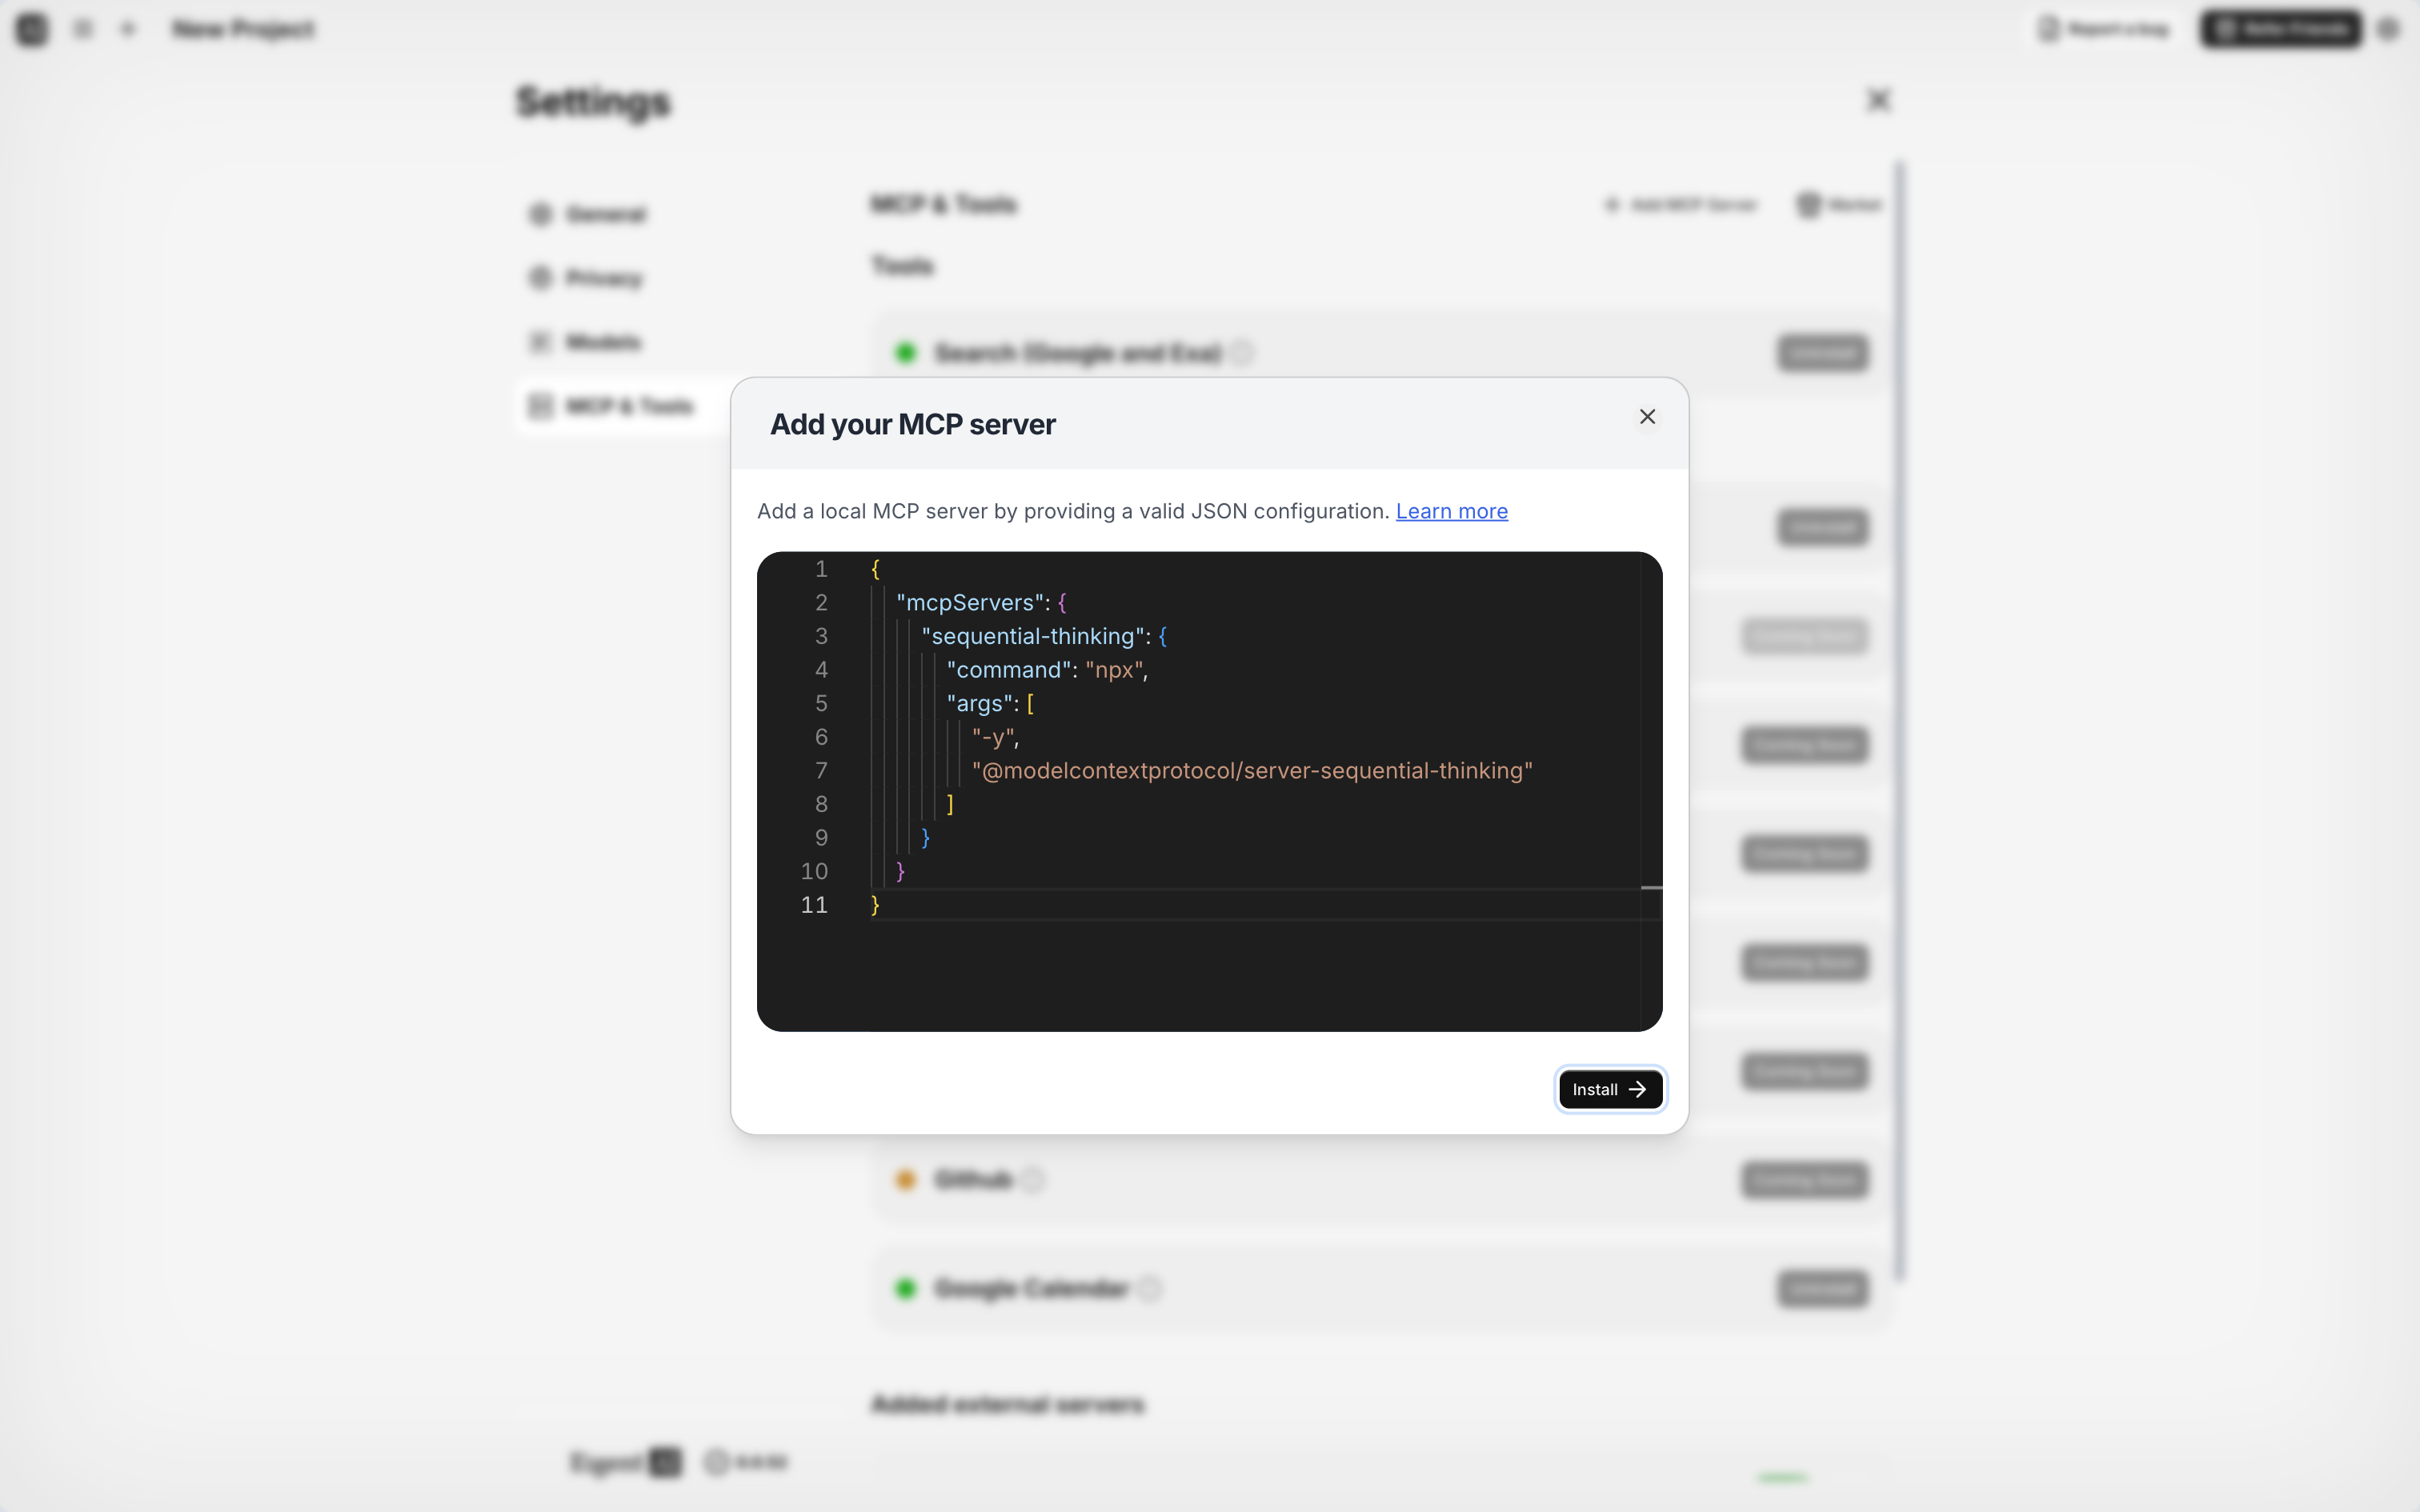Click the info icon next to Github
Viewport: 2420px width, 1512px height.
(1034, 1180)
